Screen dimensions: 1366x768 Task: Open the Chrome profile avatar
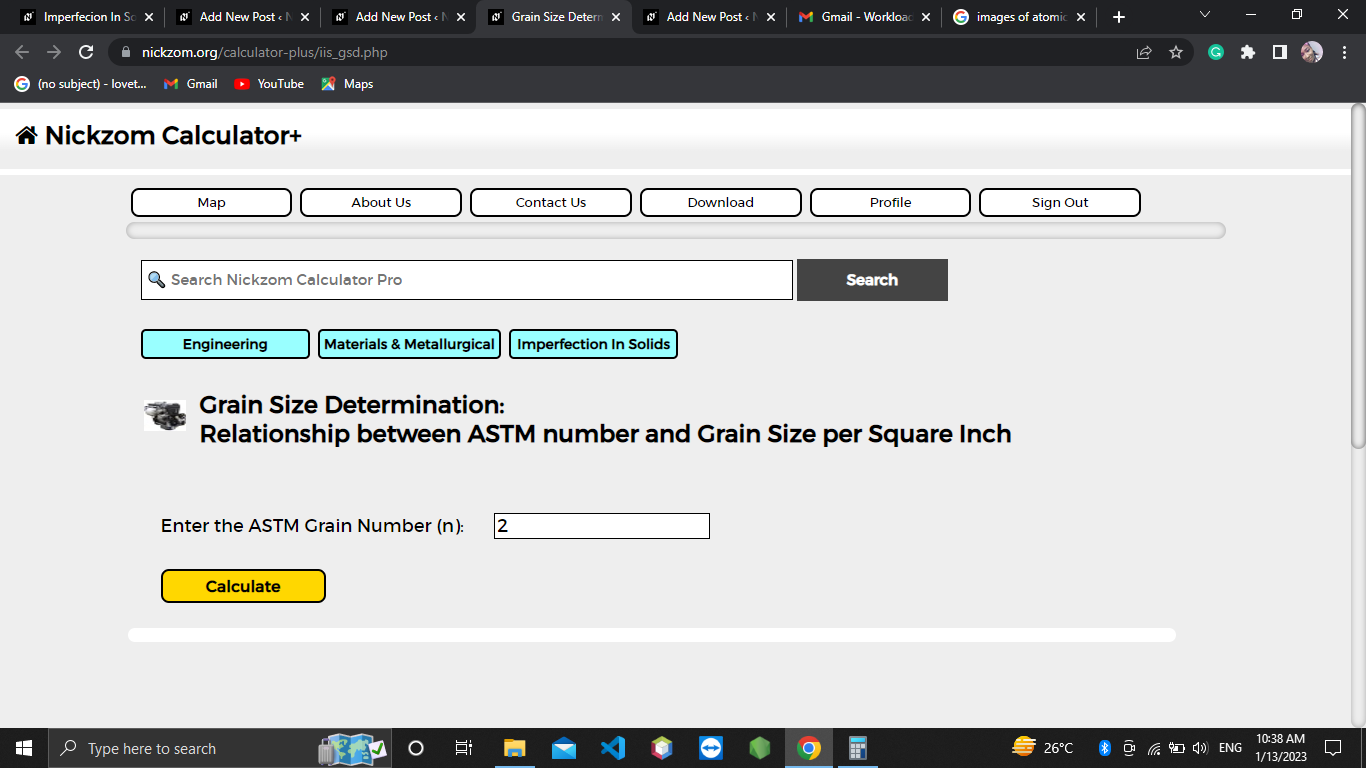(x=1312, y=52)
